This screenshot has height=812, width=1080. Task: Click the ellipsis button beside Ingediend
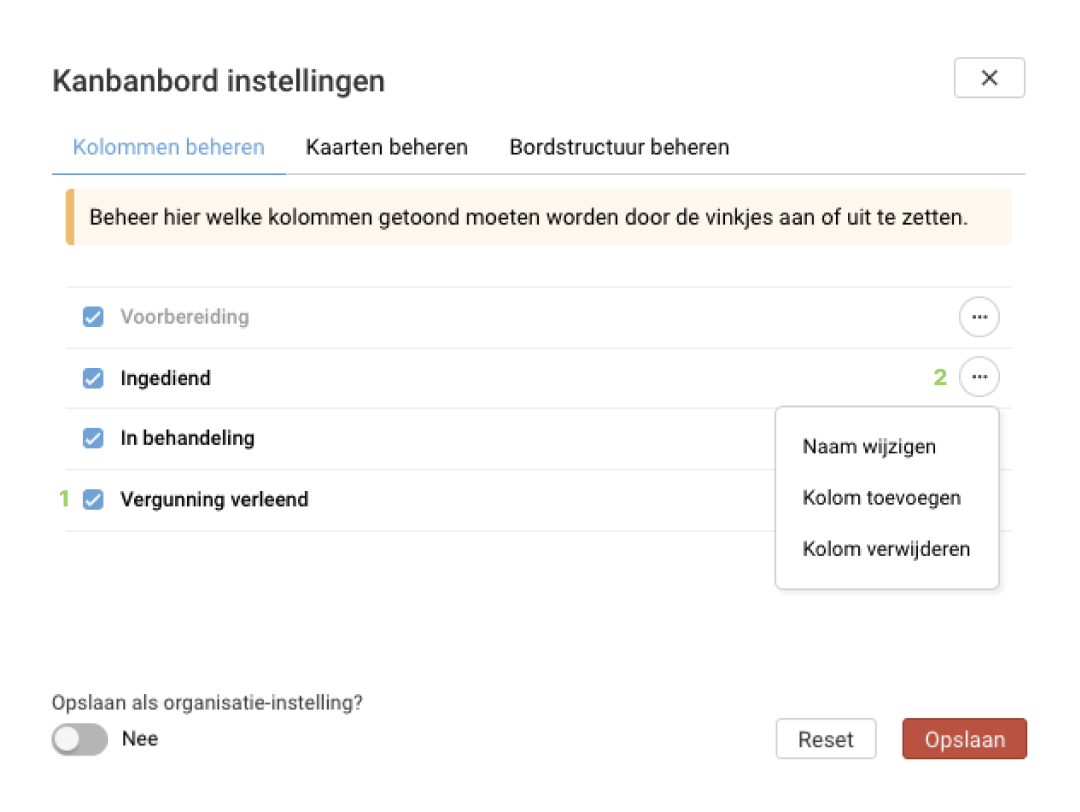pyautogui.click(x=979, y=377)
